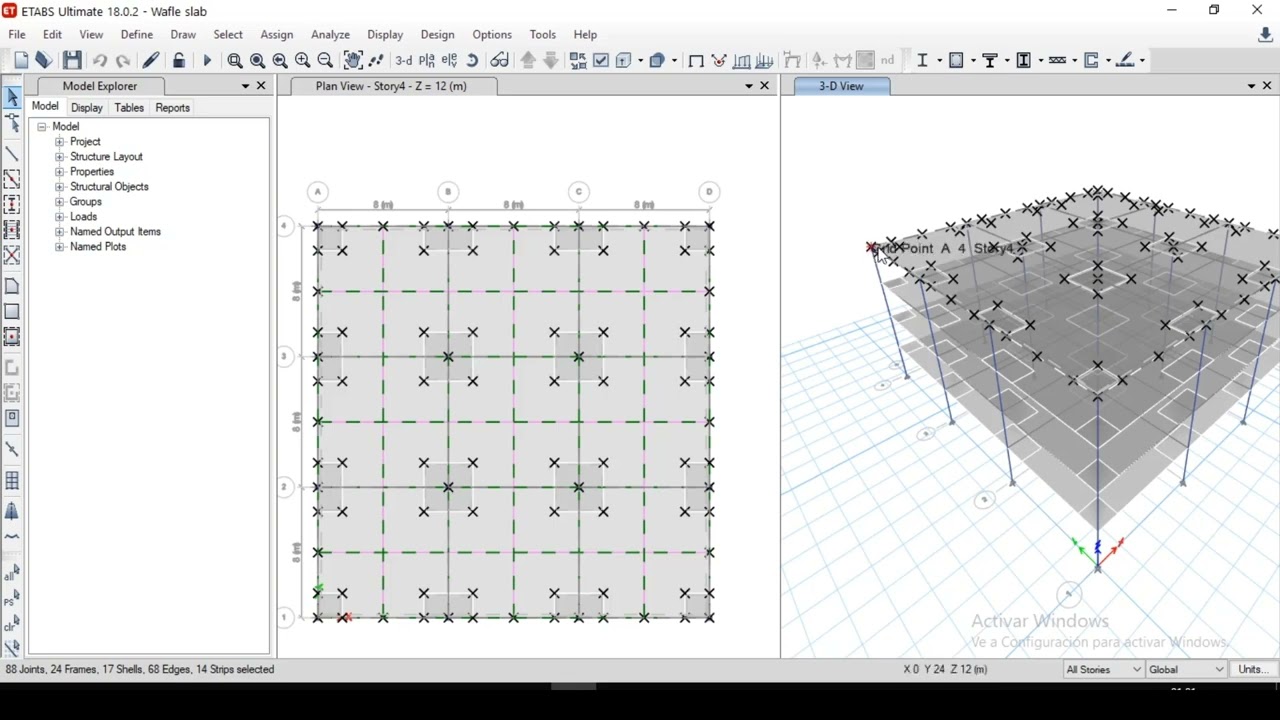Save the model using the floppy disk icon
Screen dimensions: 1280x720
[72, 60]
